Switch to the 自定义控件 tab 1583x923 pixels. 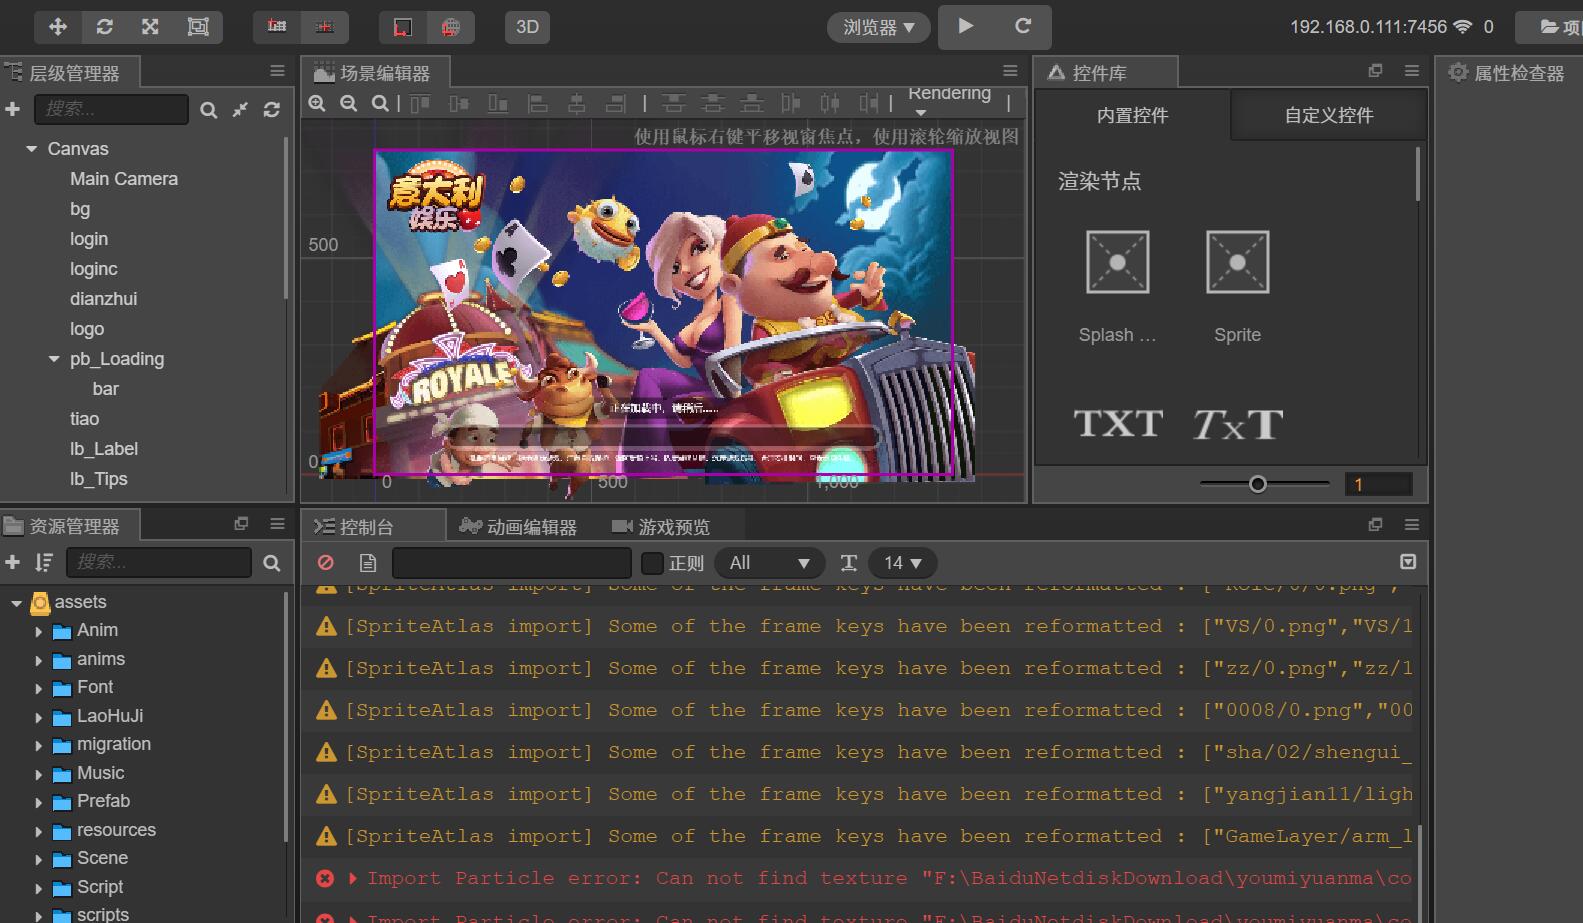pos(1328,115)
